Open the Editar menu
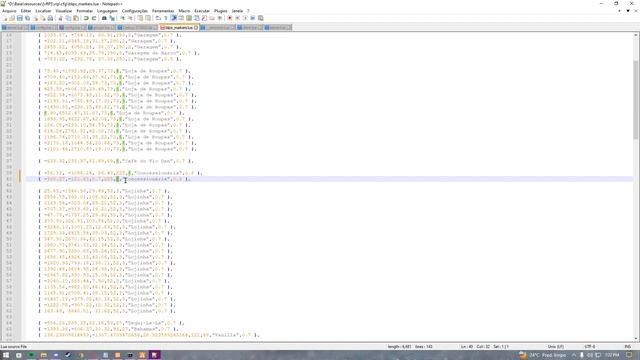640x360 pixels. tap(26, 11)
